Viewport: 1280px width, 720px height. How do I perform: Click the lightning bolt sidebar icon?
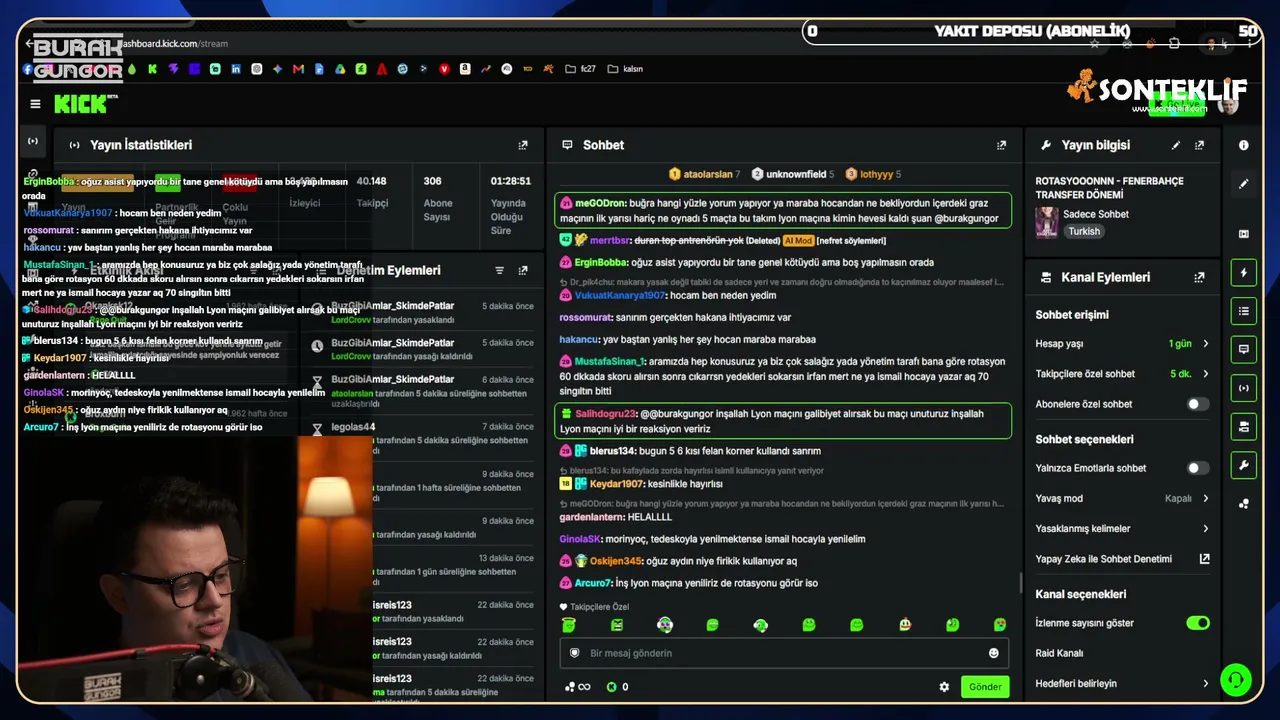1244,273
